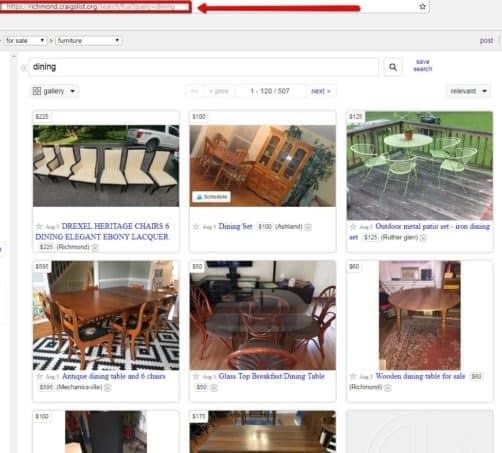
Task: Click the glass top table thumbnail
Action: tap(263, 315)
